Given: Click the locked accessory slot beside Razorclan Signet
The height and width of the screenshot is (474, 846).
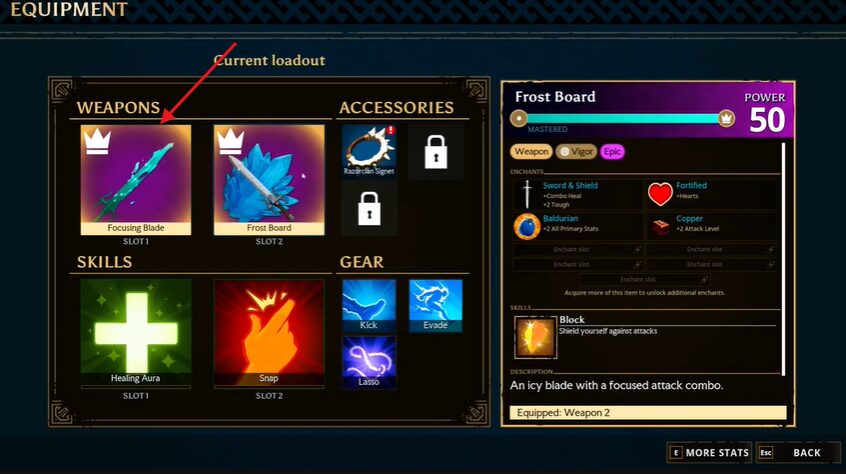Looking at the screenshot, I should (436, 152).
